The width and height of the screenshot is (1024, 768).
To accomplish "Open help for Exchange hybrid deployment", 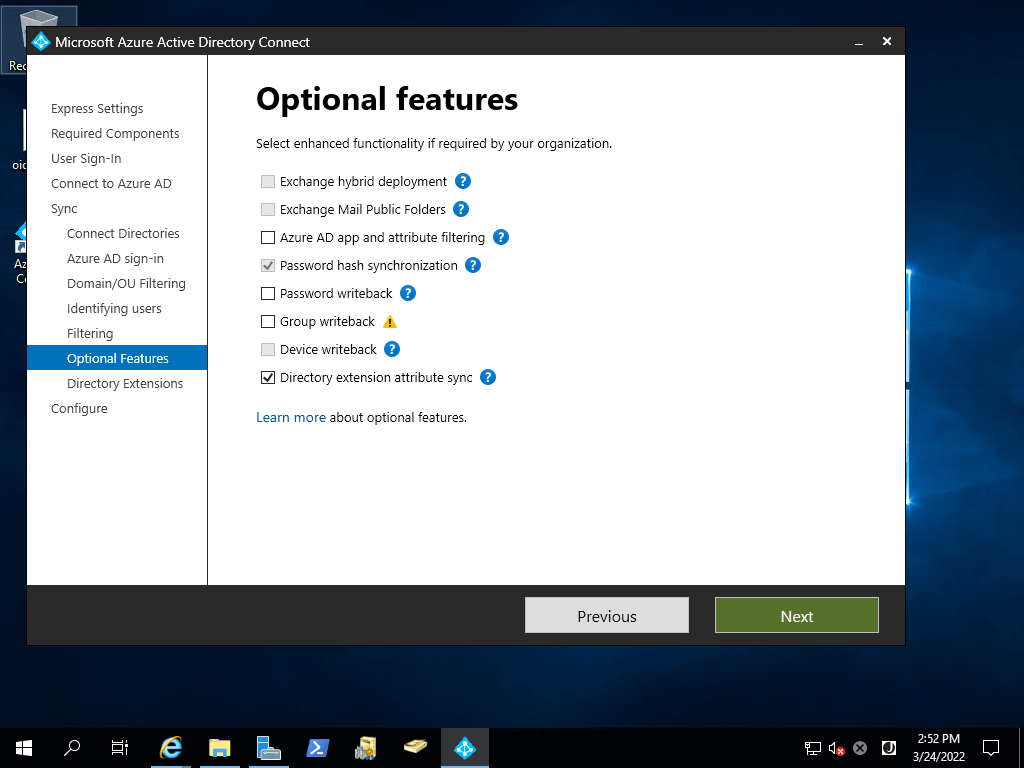I will point(462,182).
